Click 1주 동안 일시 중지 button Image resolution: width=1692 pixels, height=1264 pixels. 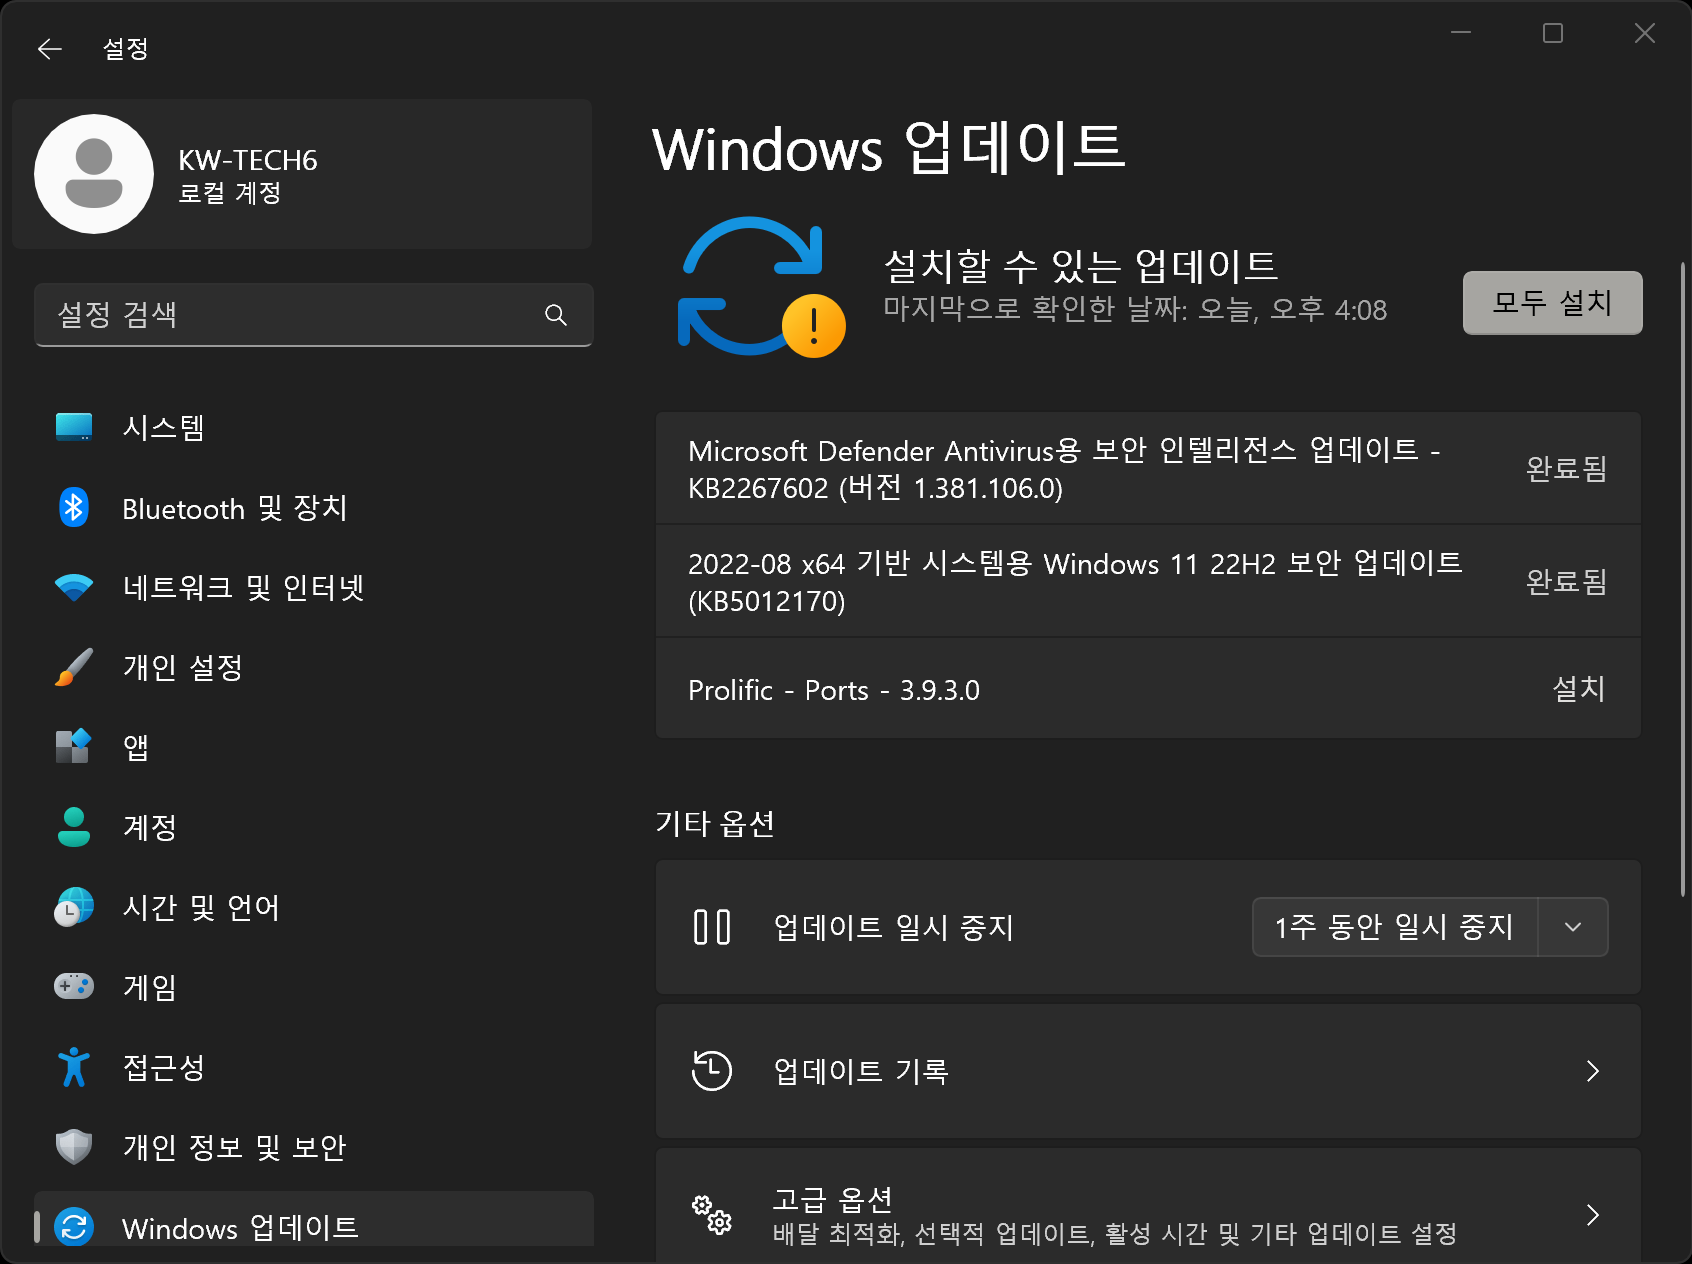(x=1394, y=927)
